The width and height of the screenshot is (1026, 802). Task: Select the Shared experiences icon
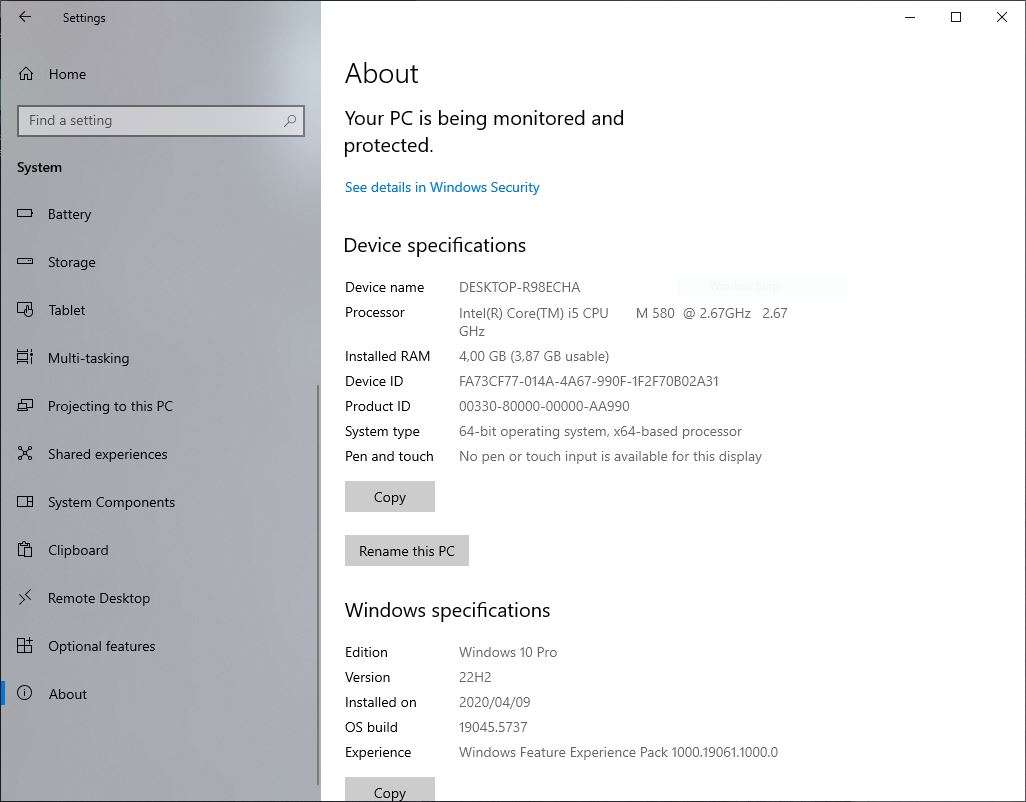coord(26,454)
